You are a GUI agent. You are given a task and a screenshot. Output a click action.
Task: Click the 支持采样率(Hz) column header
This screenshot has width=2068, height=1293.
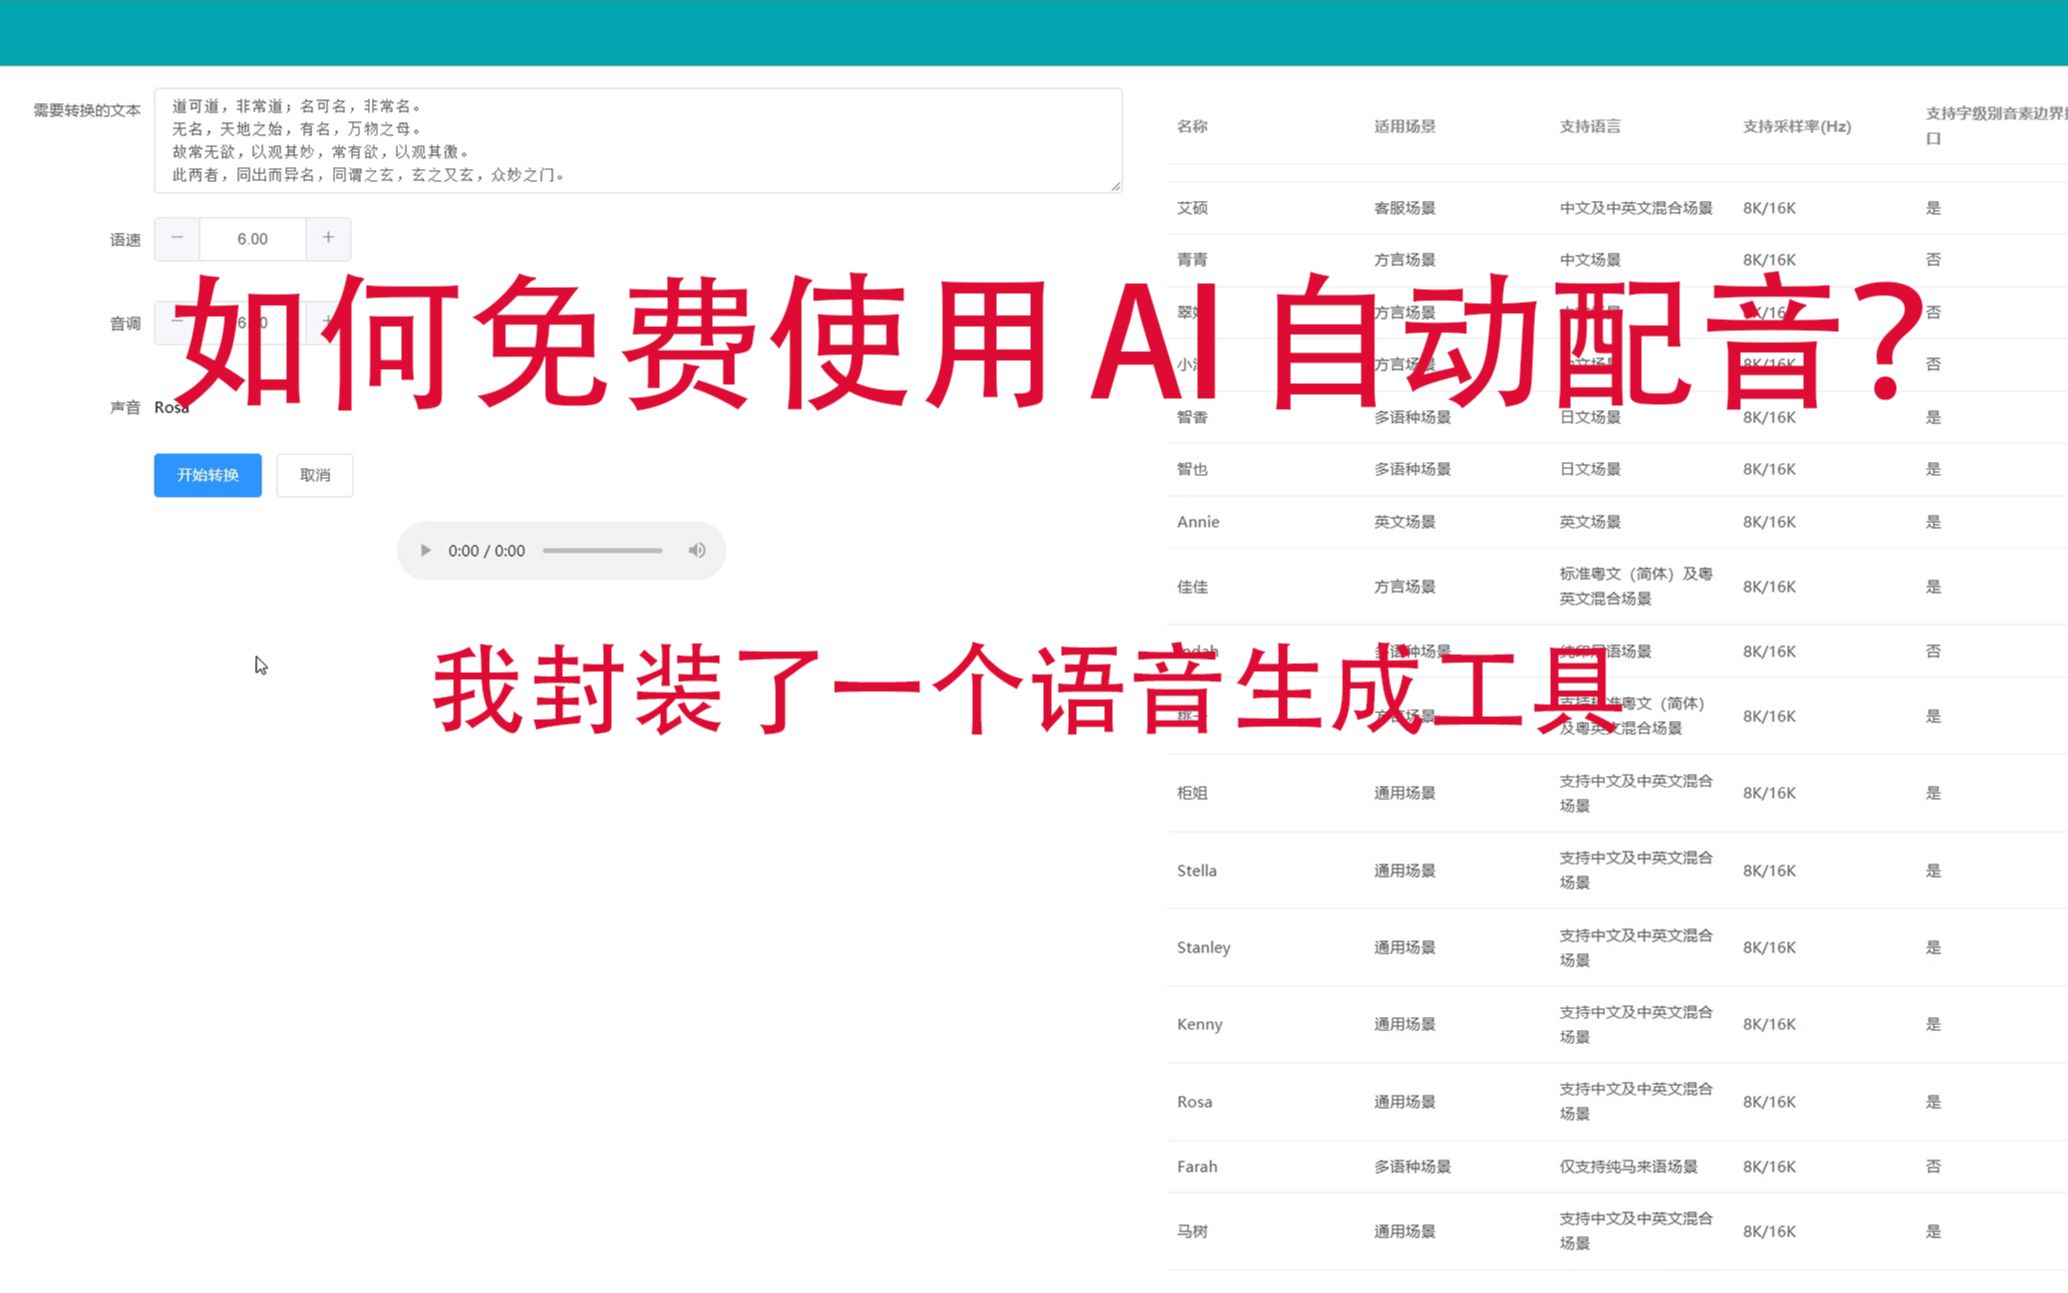1797,126
